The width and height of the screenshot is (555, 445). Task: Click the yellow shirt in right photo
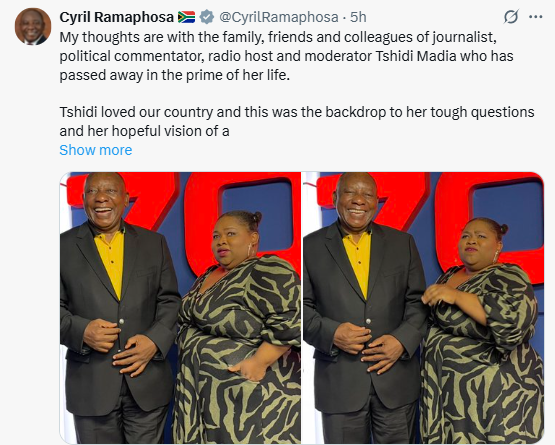click(357, 262)
